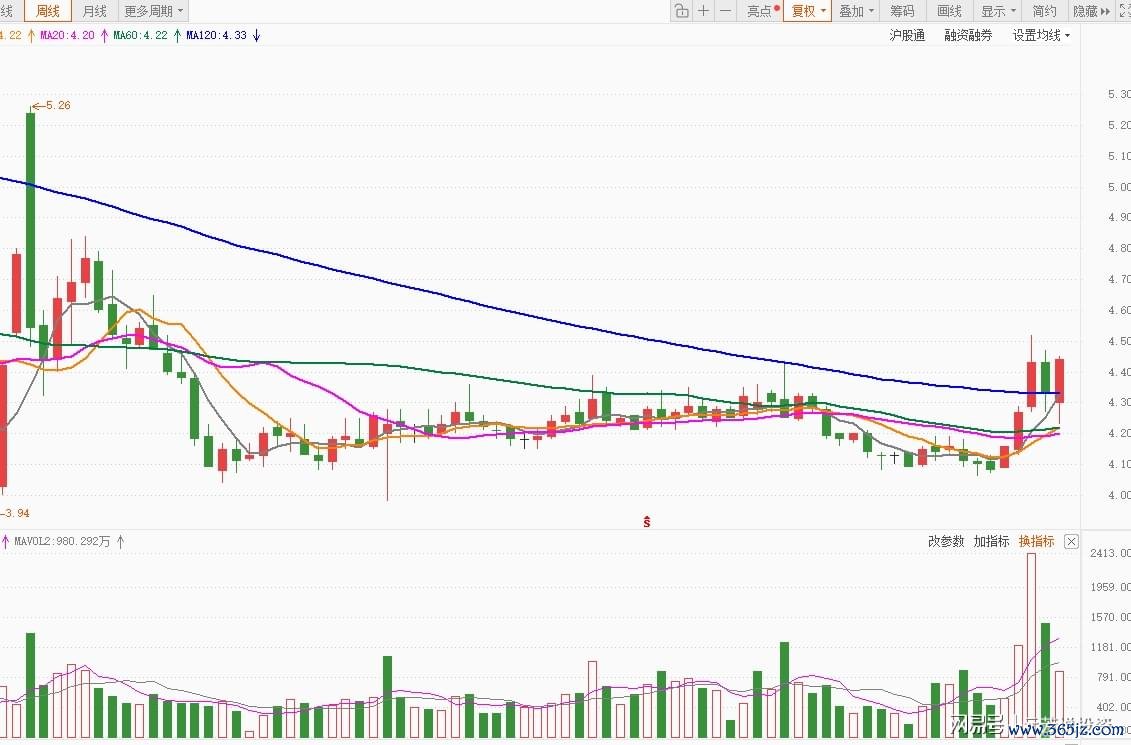1131x745 pixels.
Task: Click the tall green 5.26 candlestick
Action: coord(30,220)
